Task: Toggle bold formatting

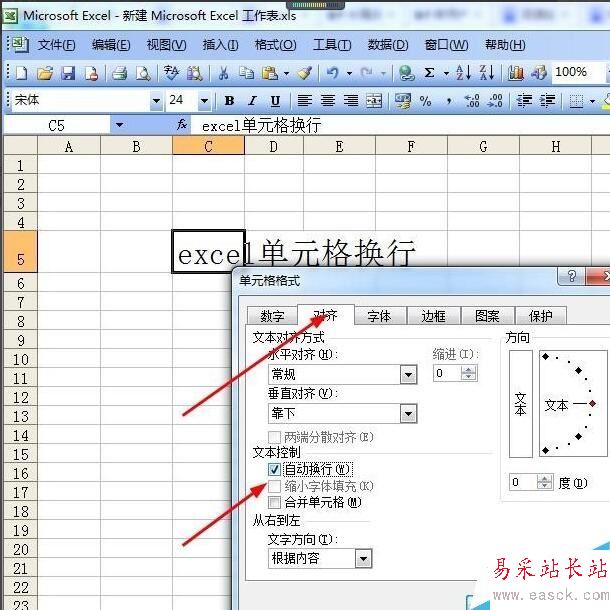Action: point(230,101)
